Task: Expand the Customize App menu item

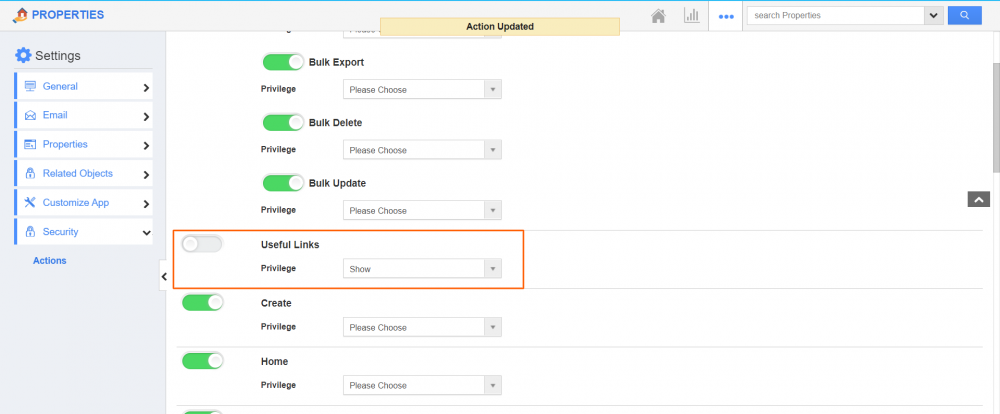Action: 83,203
